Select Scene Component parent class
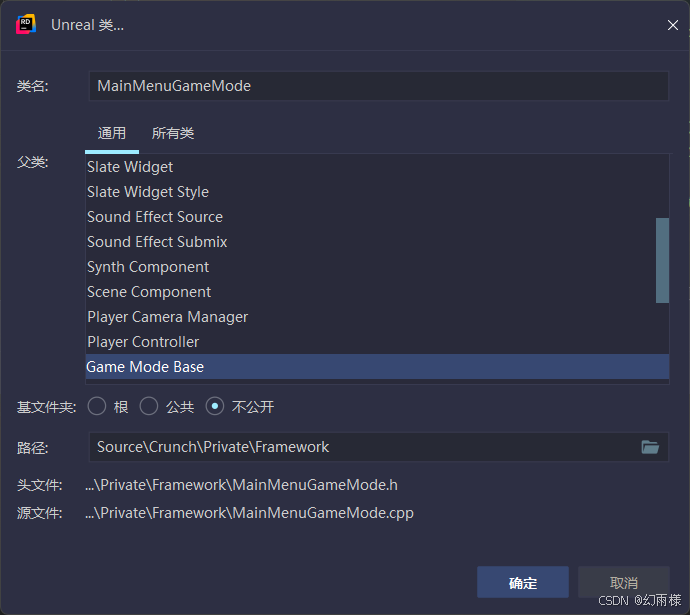 (377, 292)
